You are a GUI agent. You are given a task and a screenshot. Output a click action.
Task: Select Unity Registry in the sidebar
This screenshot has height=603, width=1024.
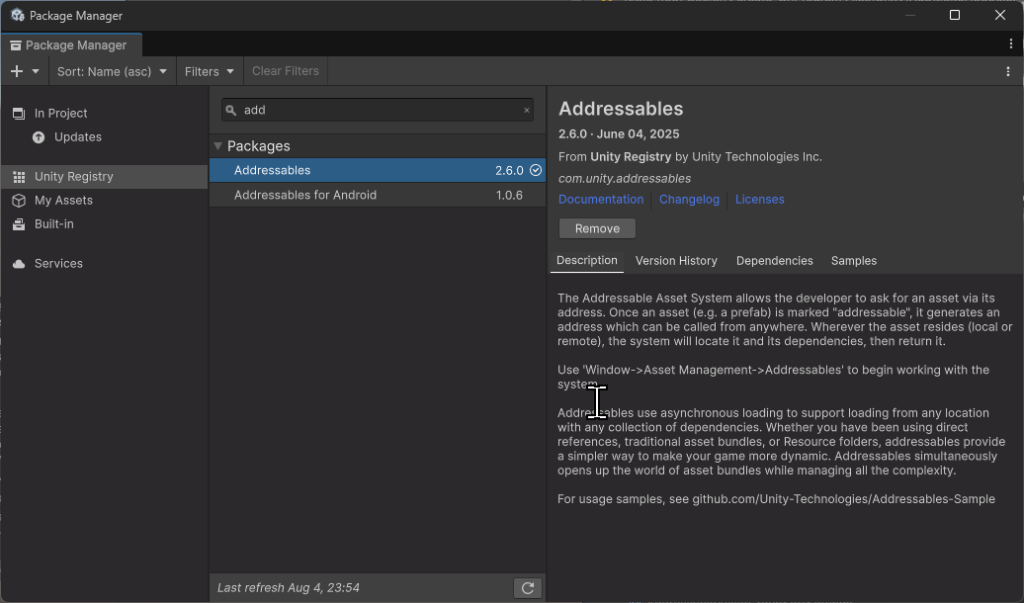click(x=74, y=177)
